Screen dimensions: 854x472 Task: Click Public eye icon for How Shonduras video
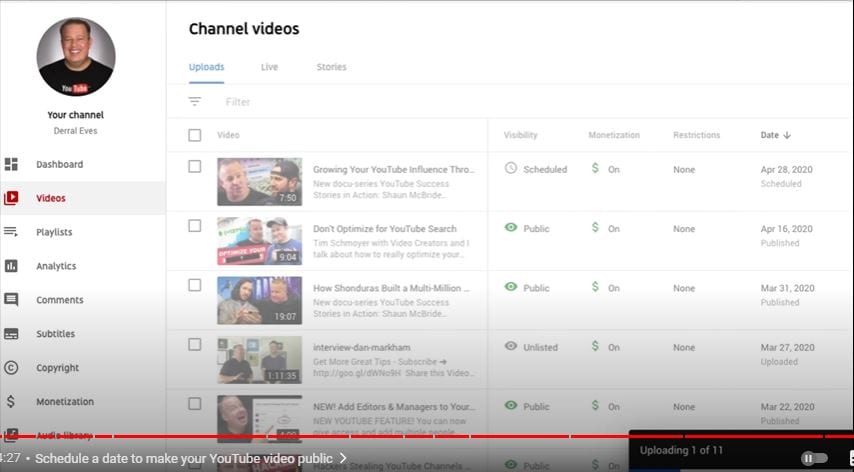[510, 287]
